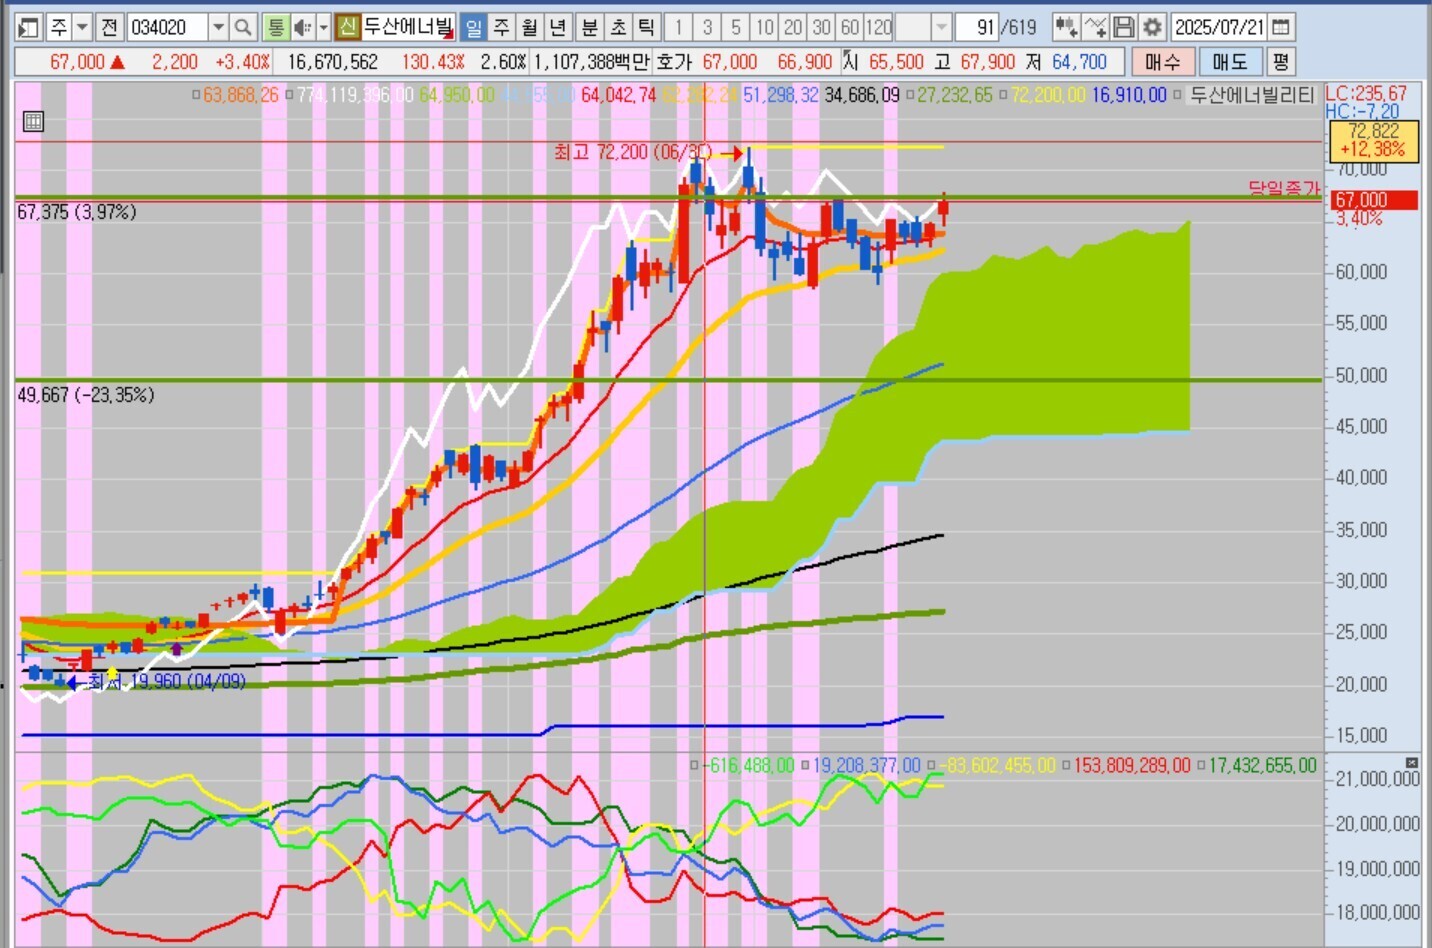Click the 49,667 (-23.35%) line label
The image size is (1432, 948).
tap(86, 395)
